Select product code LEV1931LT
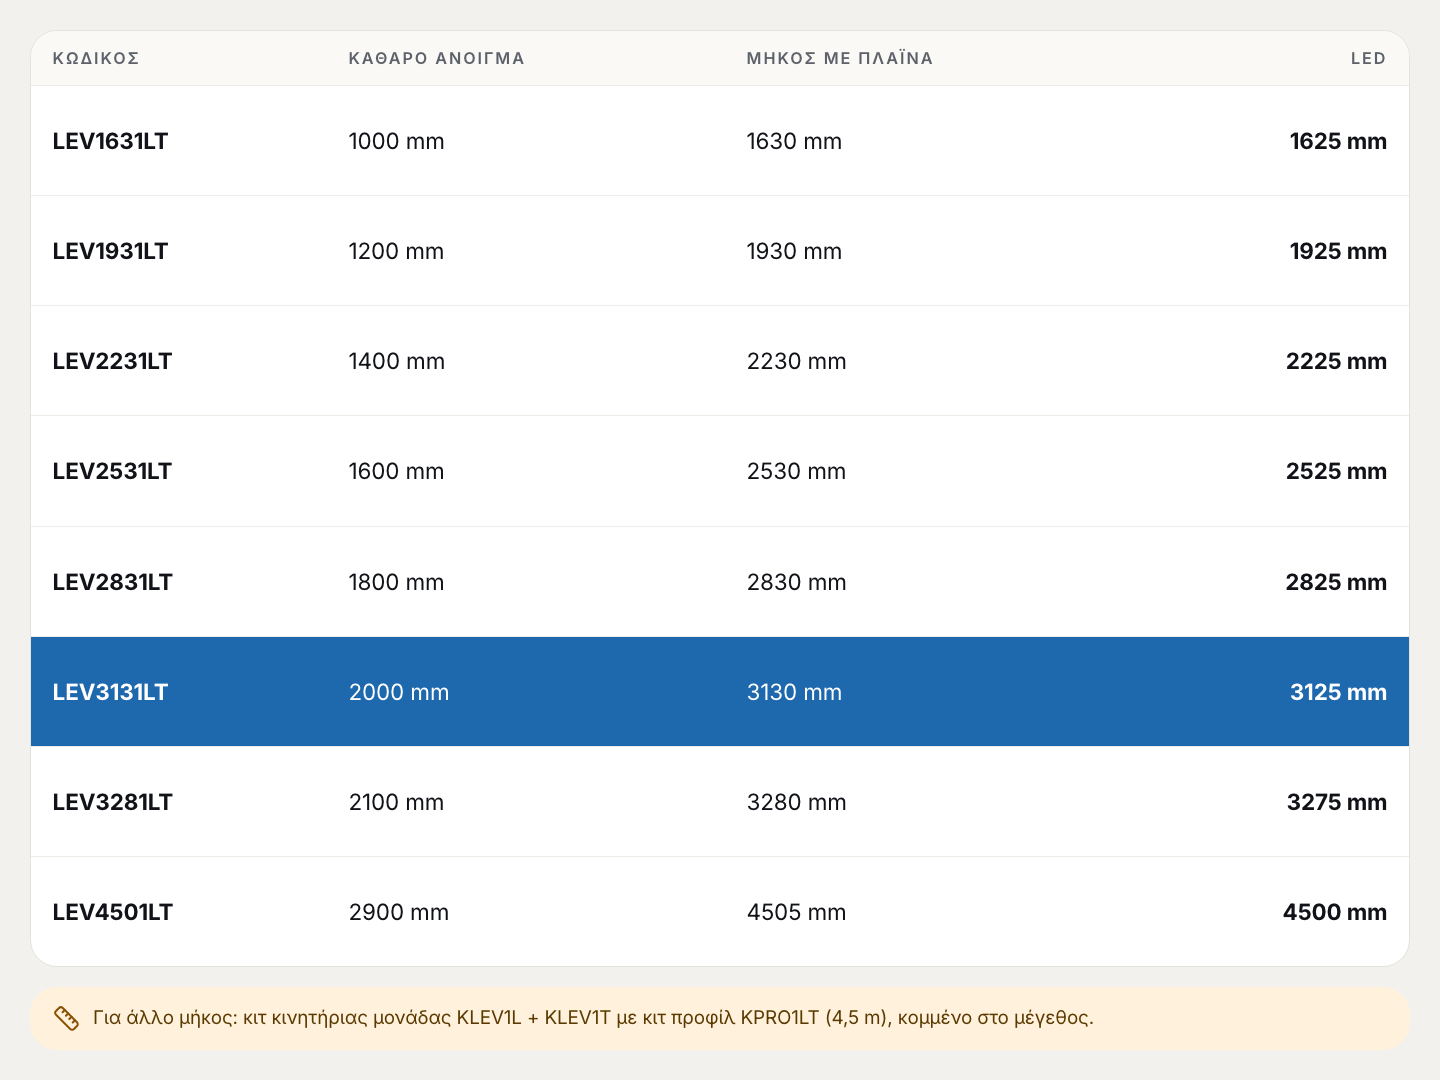Screen dimensions: 1440x1080 pyautogui.click(x=110, y=251)
